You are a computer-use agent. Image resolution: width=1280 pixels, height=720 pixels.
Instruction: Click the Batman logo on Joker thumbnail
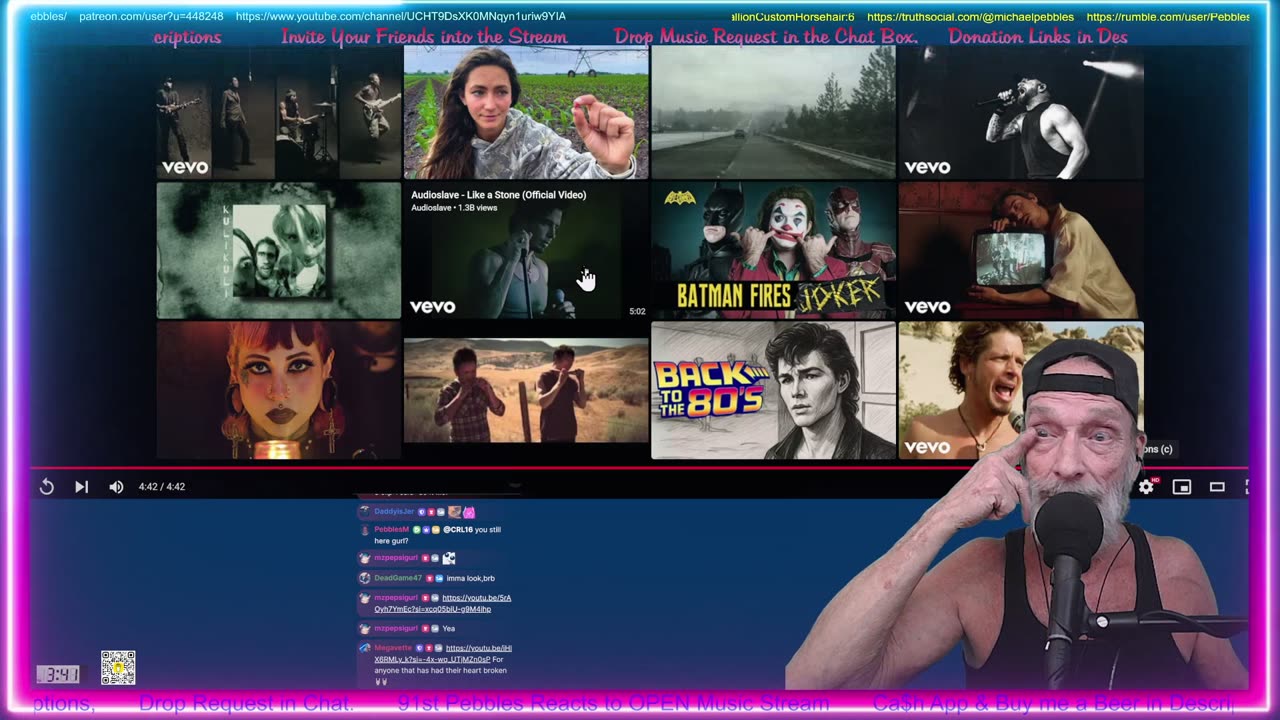point(680,198)
